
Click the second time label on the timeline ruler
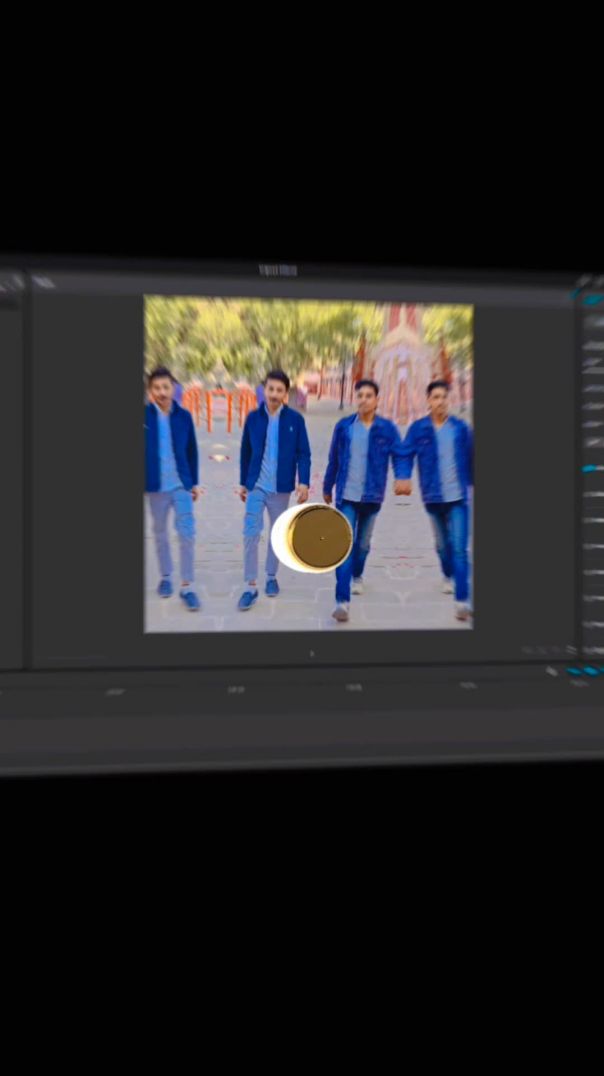pyautogui.click(x=236, y=689)
